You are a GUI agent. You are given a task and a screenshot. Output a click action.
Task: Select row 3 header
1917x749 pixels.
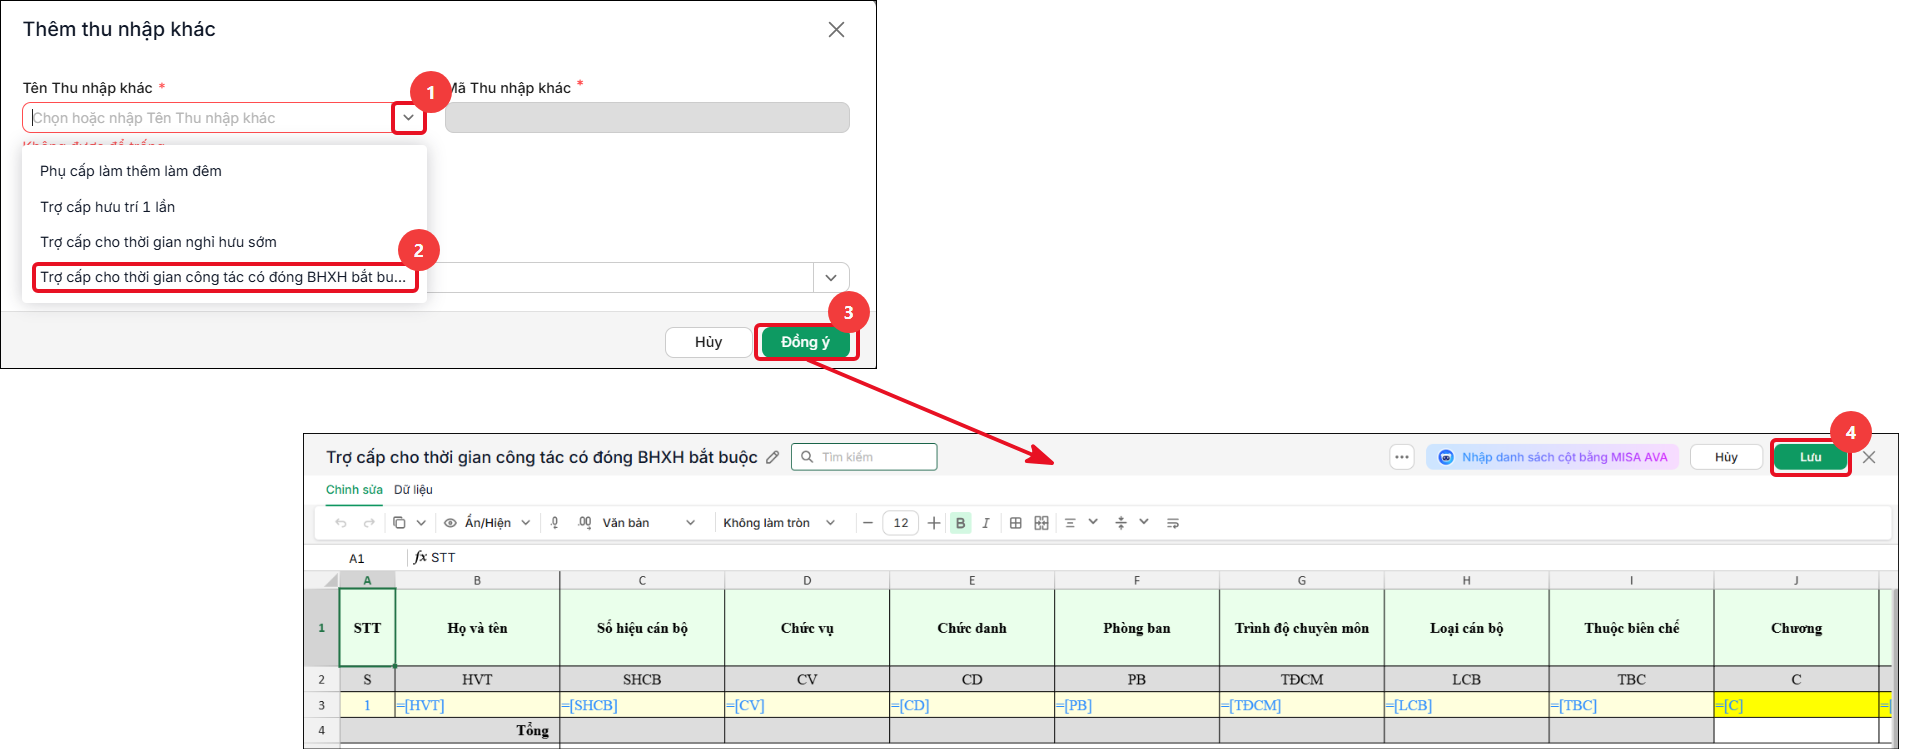pyautogui.click(x=322, y=705)
